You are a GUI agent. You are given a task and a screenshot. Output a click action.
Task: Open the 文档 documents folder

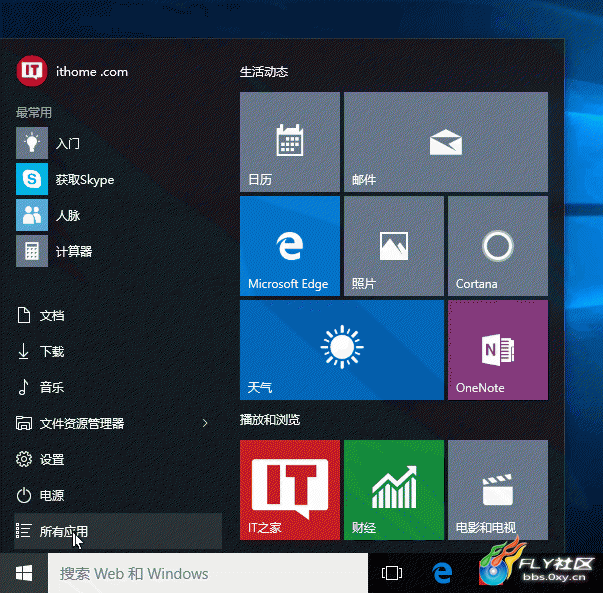[118, 315]
